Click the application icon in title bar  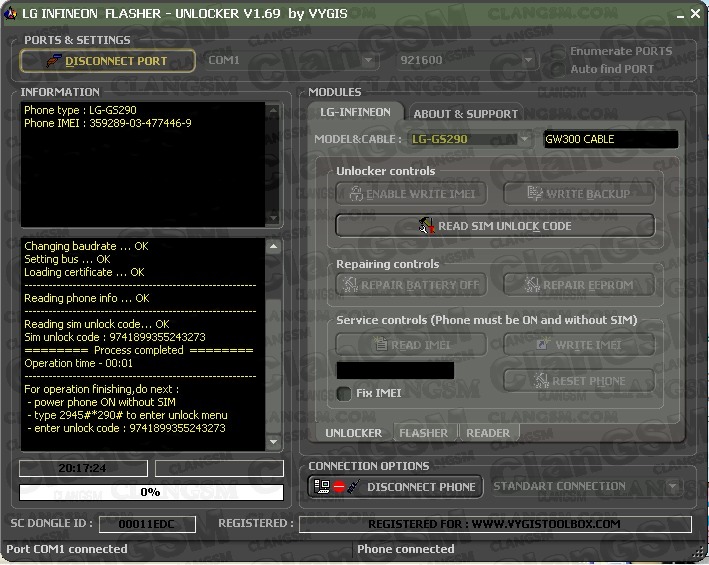(x=10, y=14)
